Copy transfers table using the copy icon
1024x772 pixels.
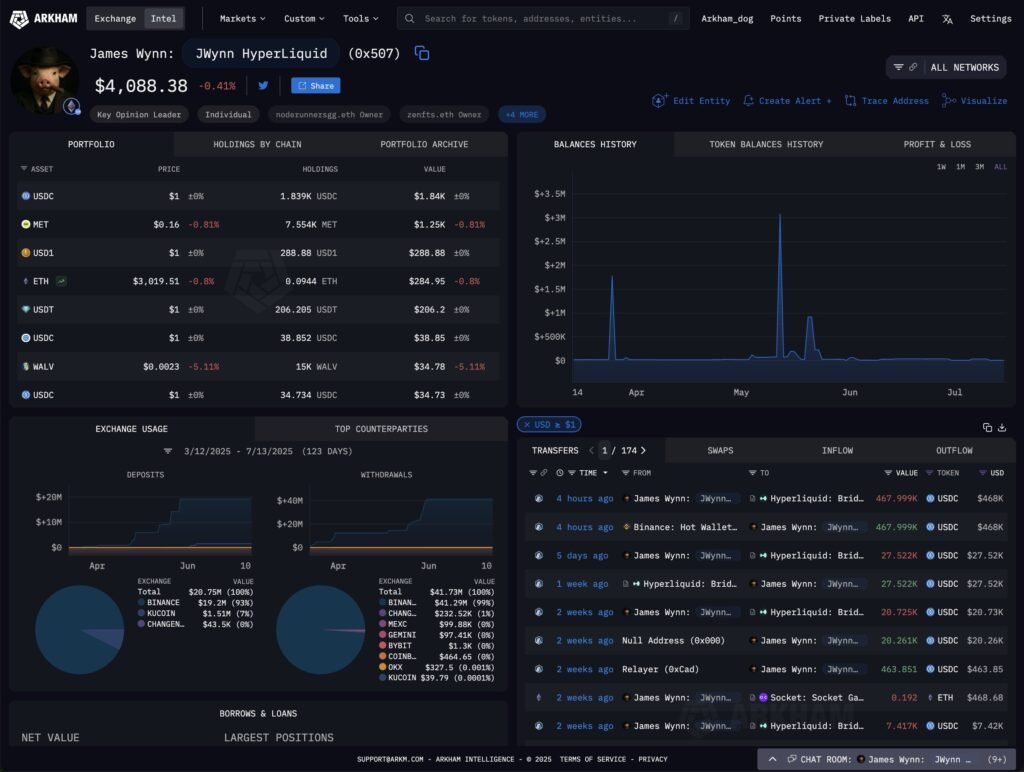click(987, 427)
